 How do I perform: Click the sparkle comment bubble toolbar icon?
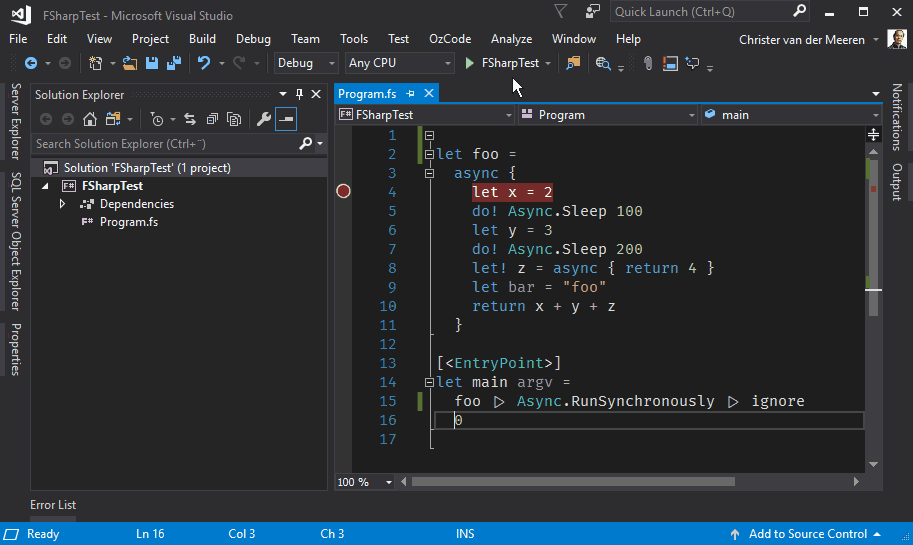click(692, 63)
